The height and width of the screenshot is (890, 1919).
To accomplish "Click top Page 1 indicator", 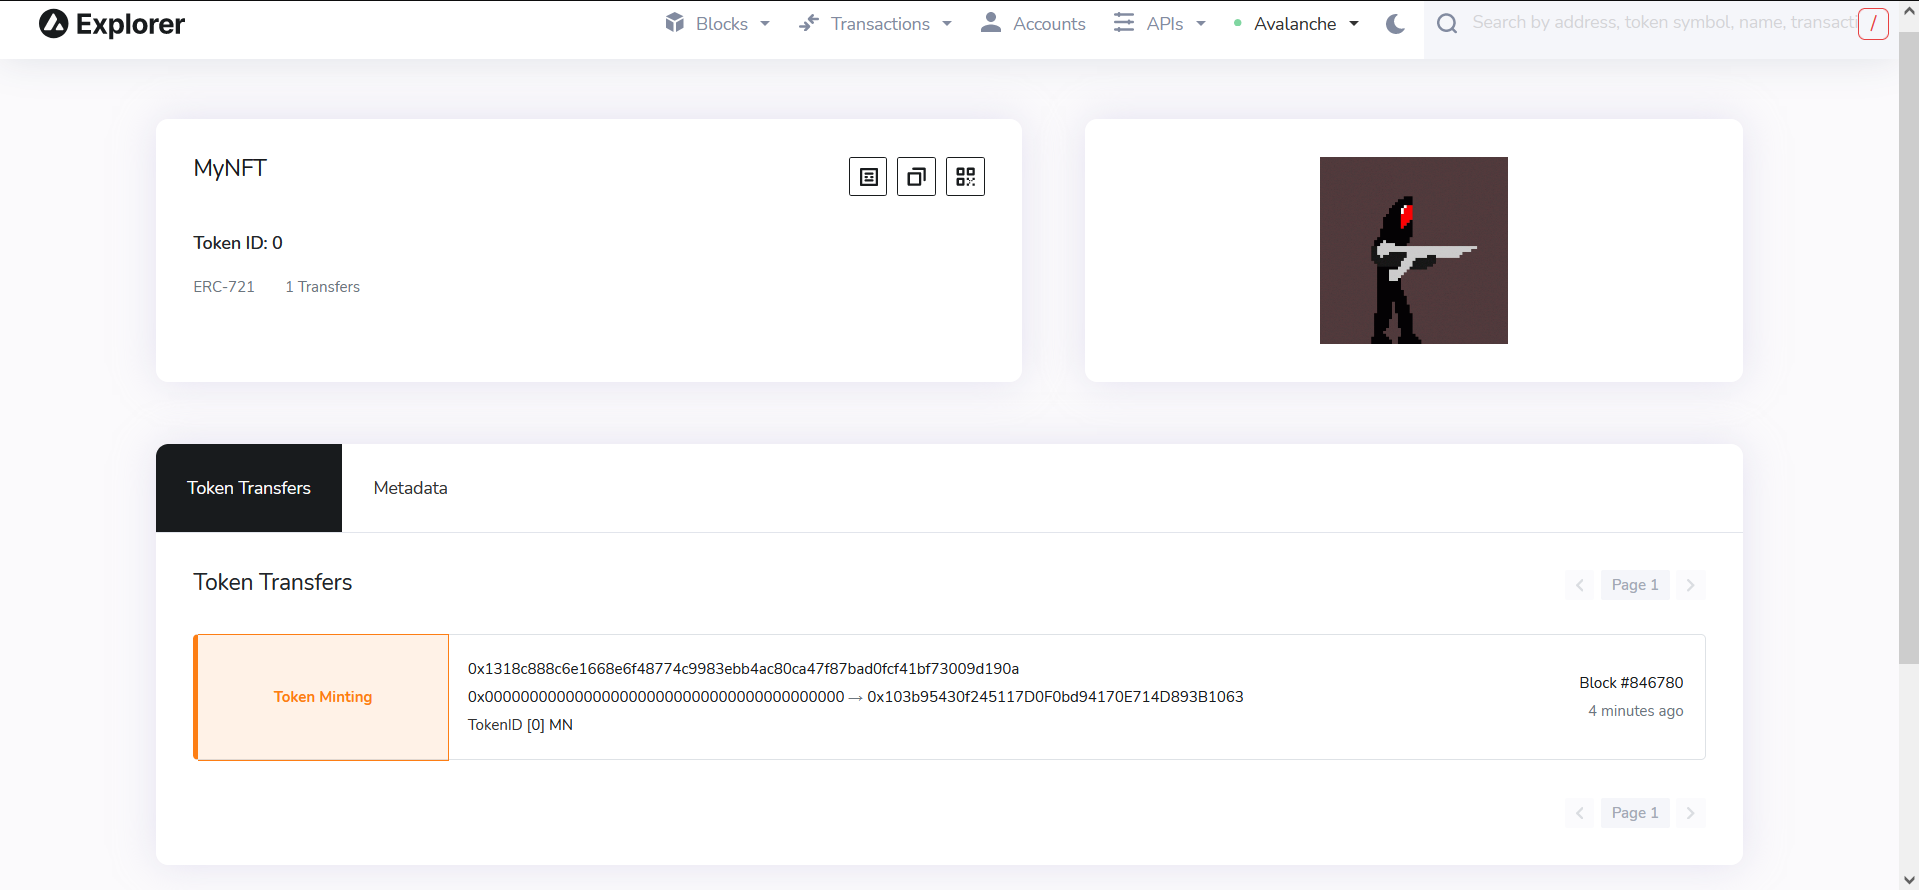I will pos(1635,585).
